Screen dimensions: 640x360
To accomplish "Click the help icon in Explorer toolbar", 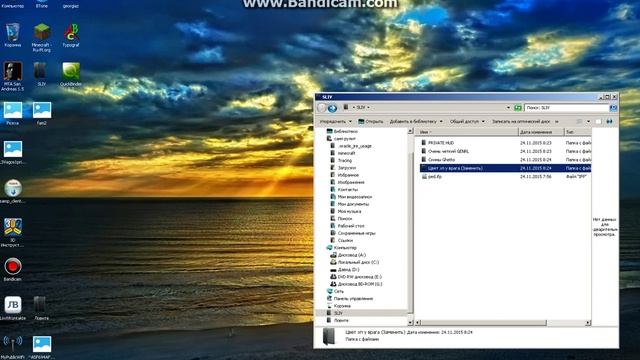I will (609, 122).
